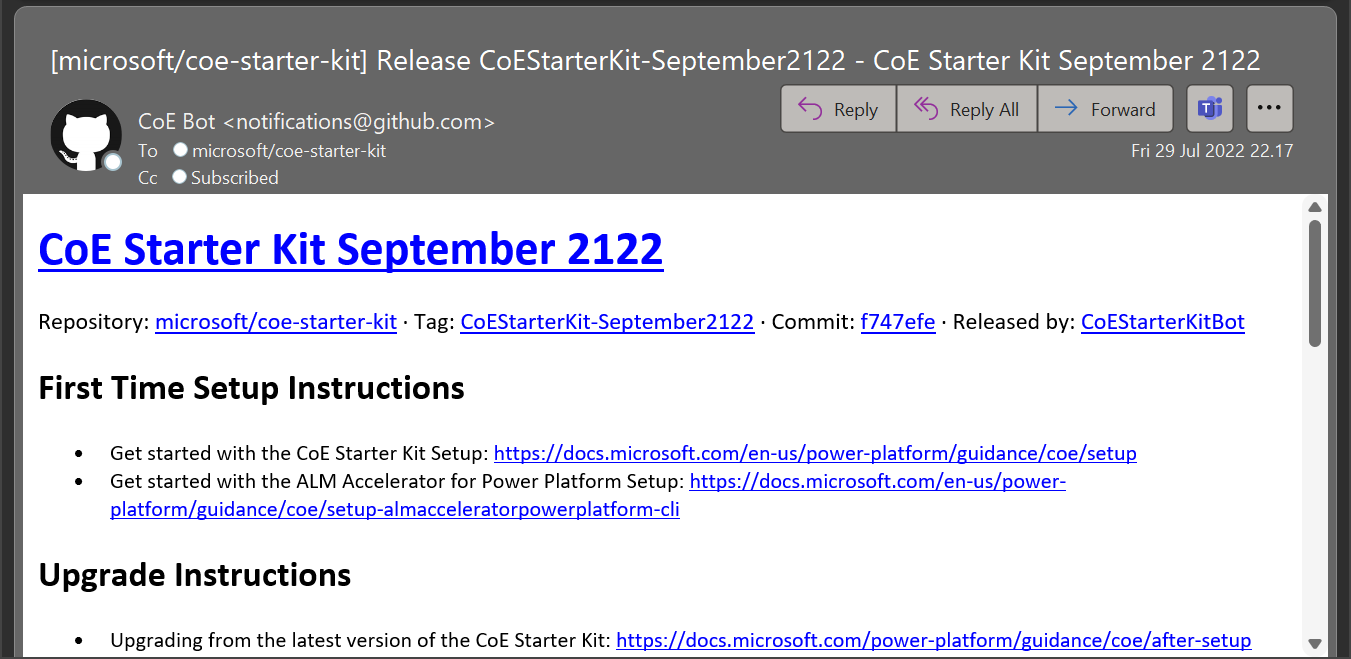The image size is (1351, 659).
Task: Select the Subscribed Cc radio button
Action: click(x=179, y=177)
